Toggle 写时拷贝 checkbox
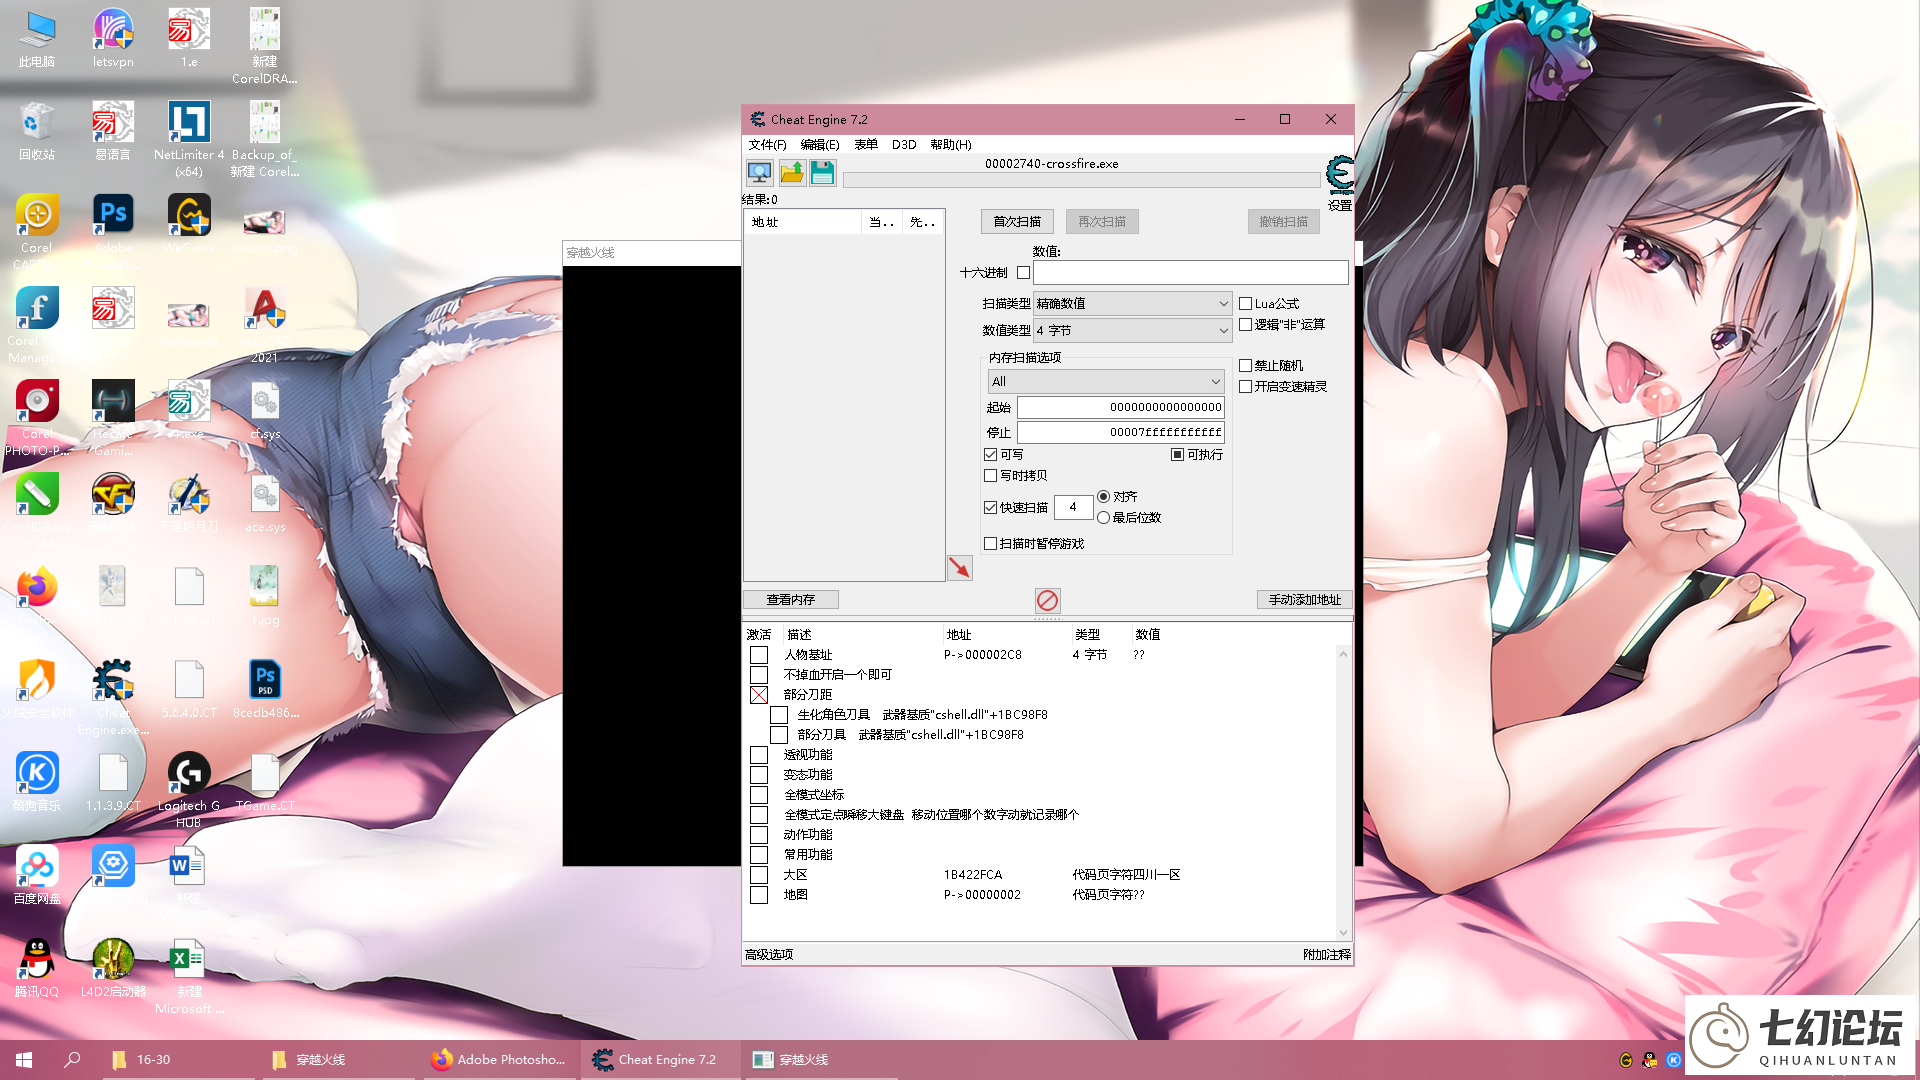1920x1080 pixels. pyautogui.click(x=990, y=475)
